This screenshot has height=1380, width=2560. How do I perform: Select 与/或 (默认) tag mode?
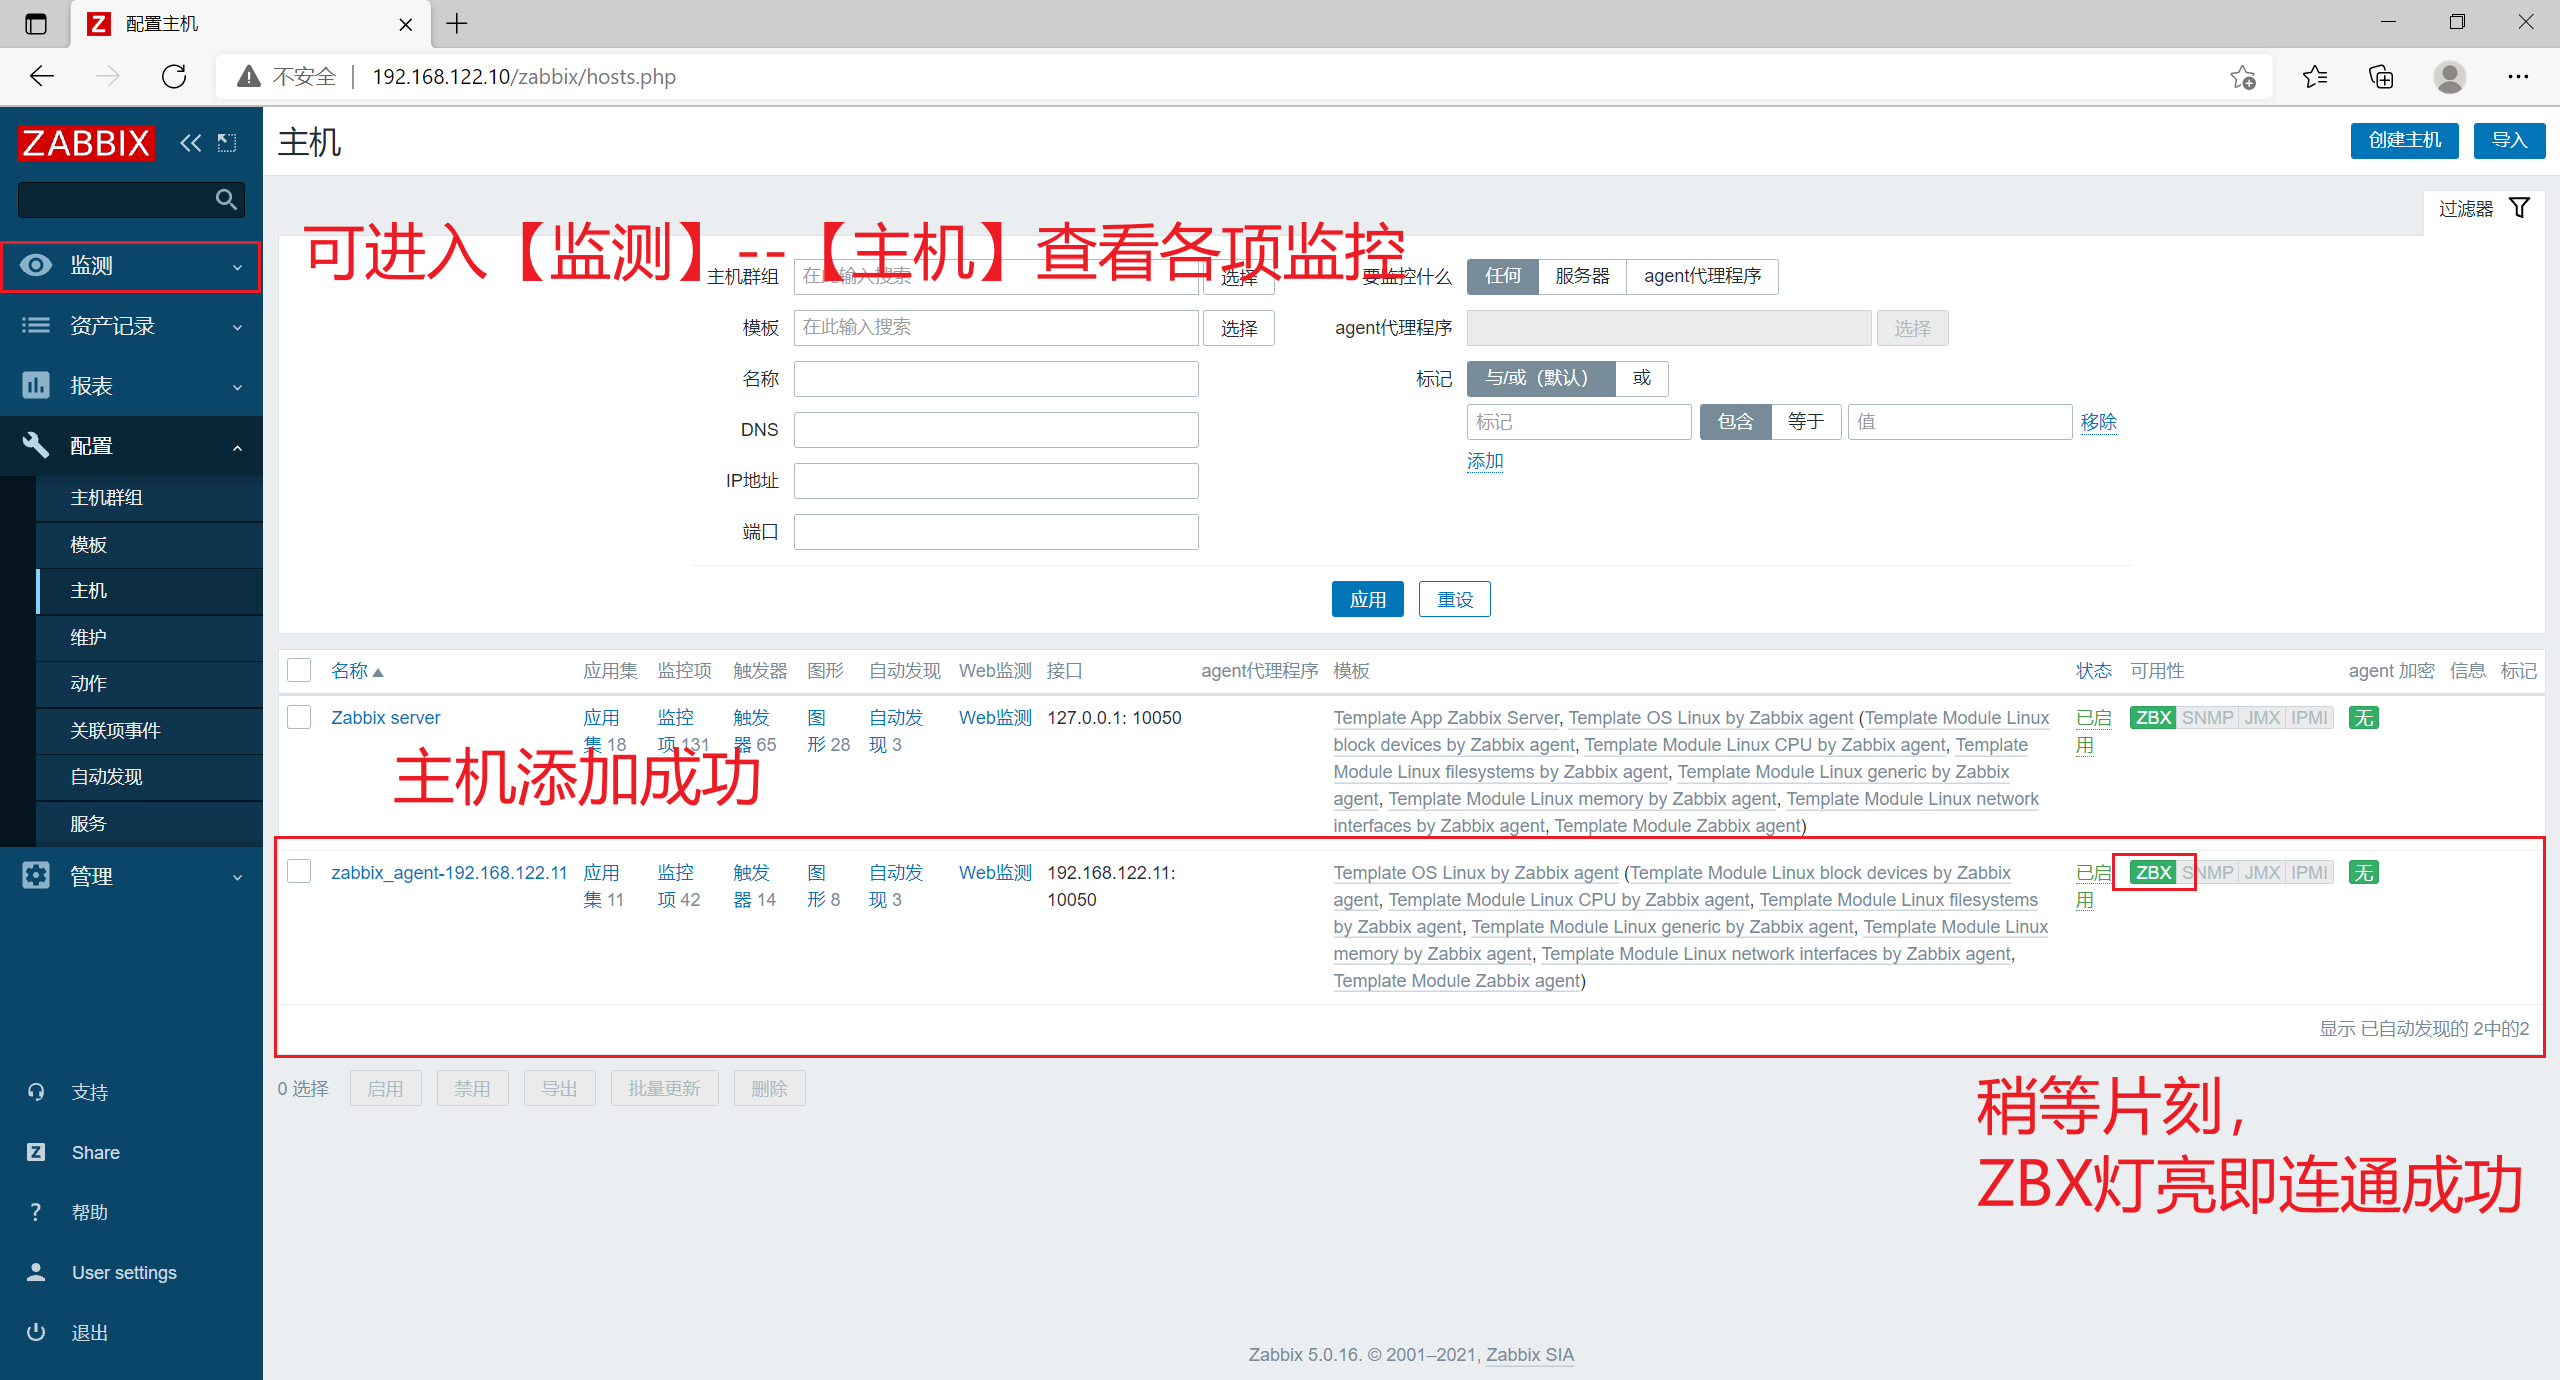coord(1540,378)
